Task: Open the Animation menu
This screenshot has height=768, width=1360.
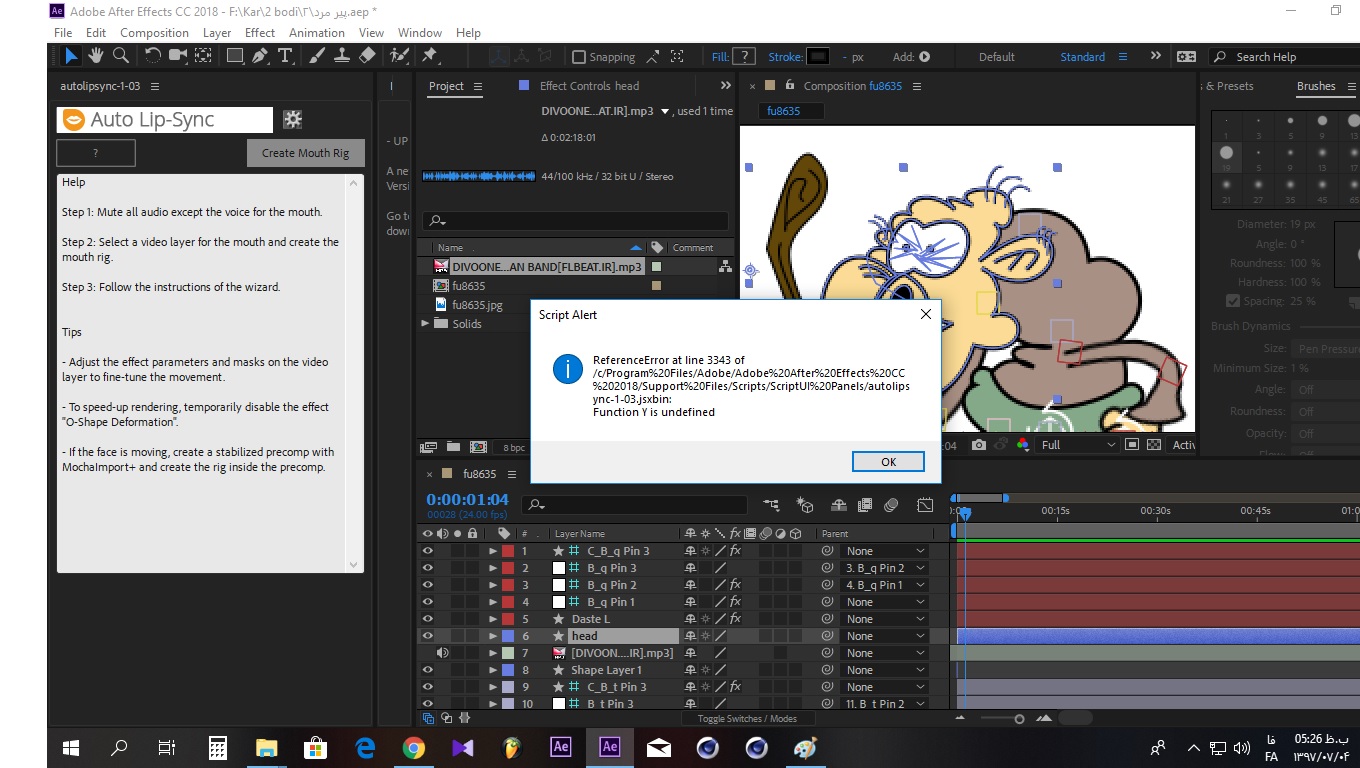Action: point(317,32)
